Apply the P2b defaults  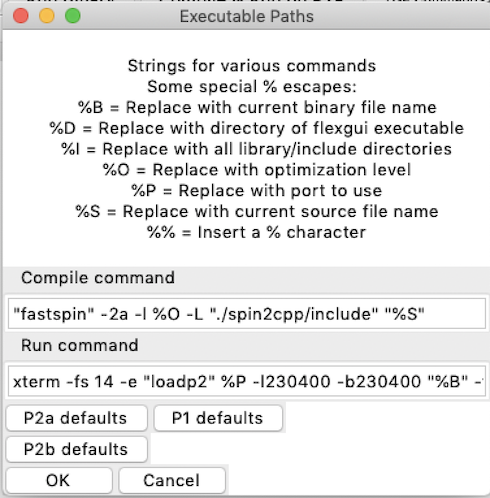tap(76, 449)
